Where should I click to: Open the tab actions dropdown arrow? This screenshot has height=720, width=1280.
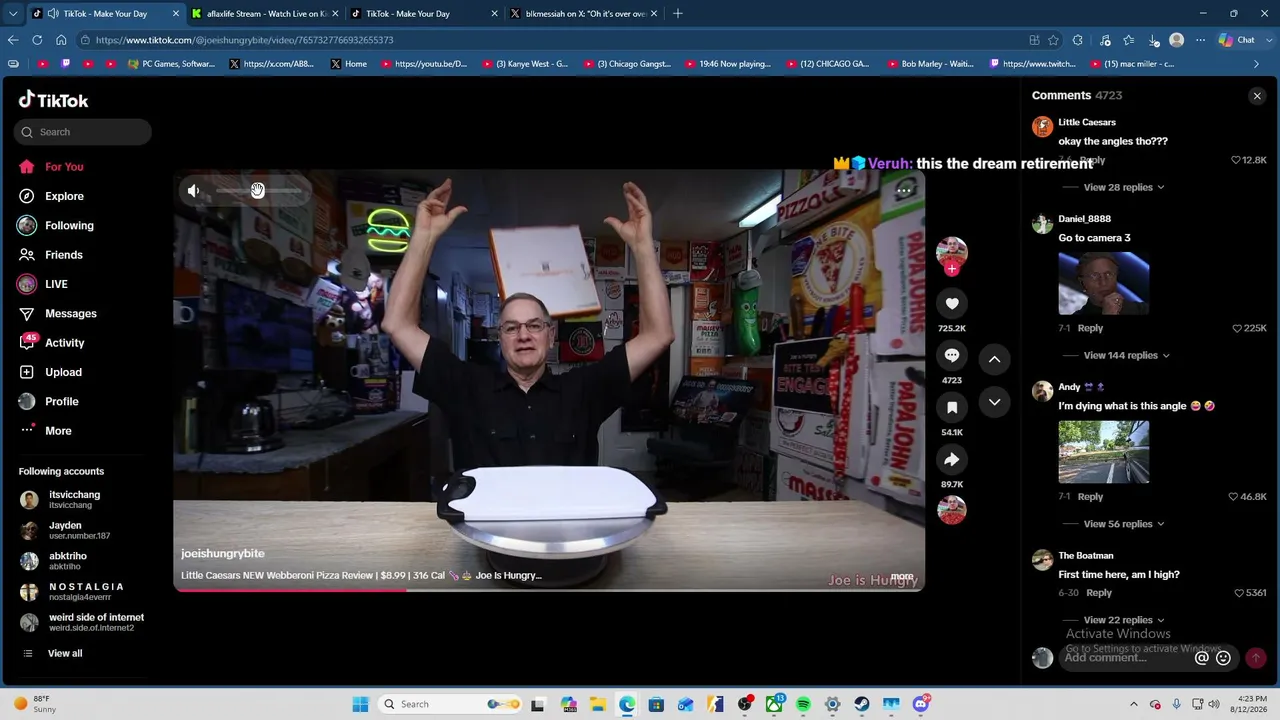tap(13, 14)
